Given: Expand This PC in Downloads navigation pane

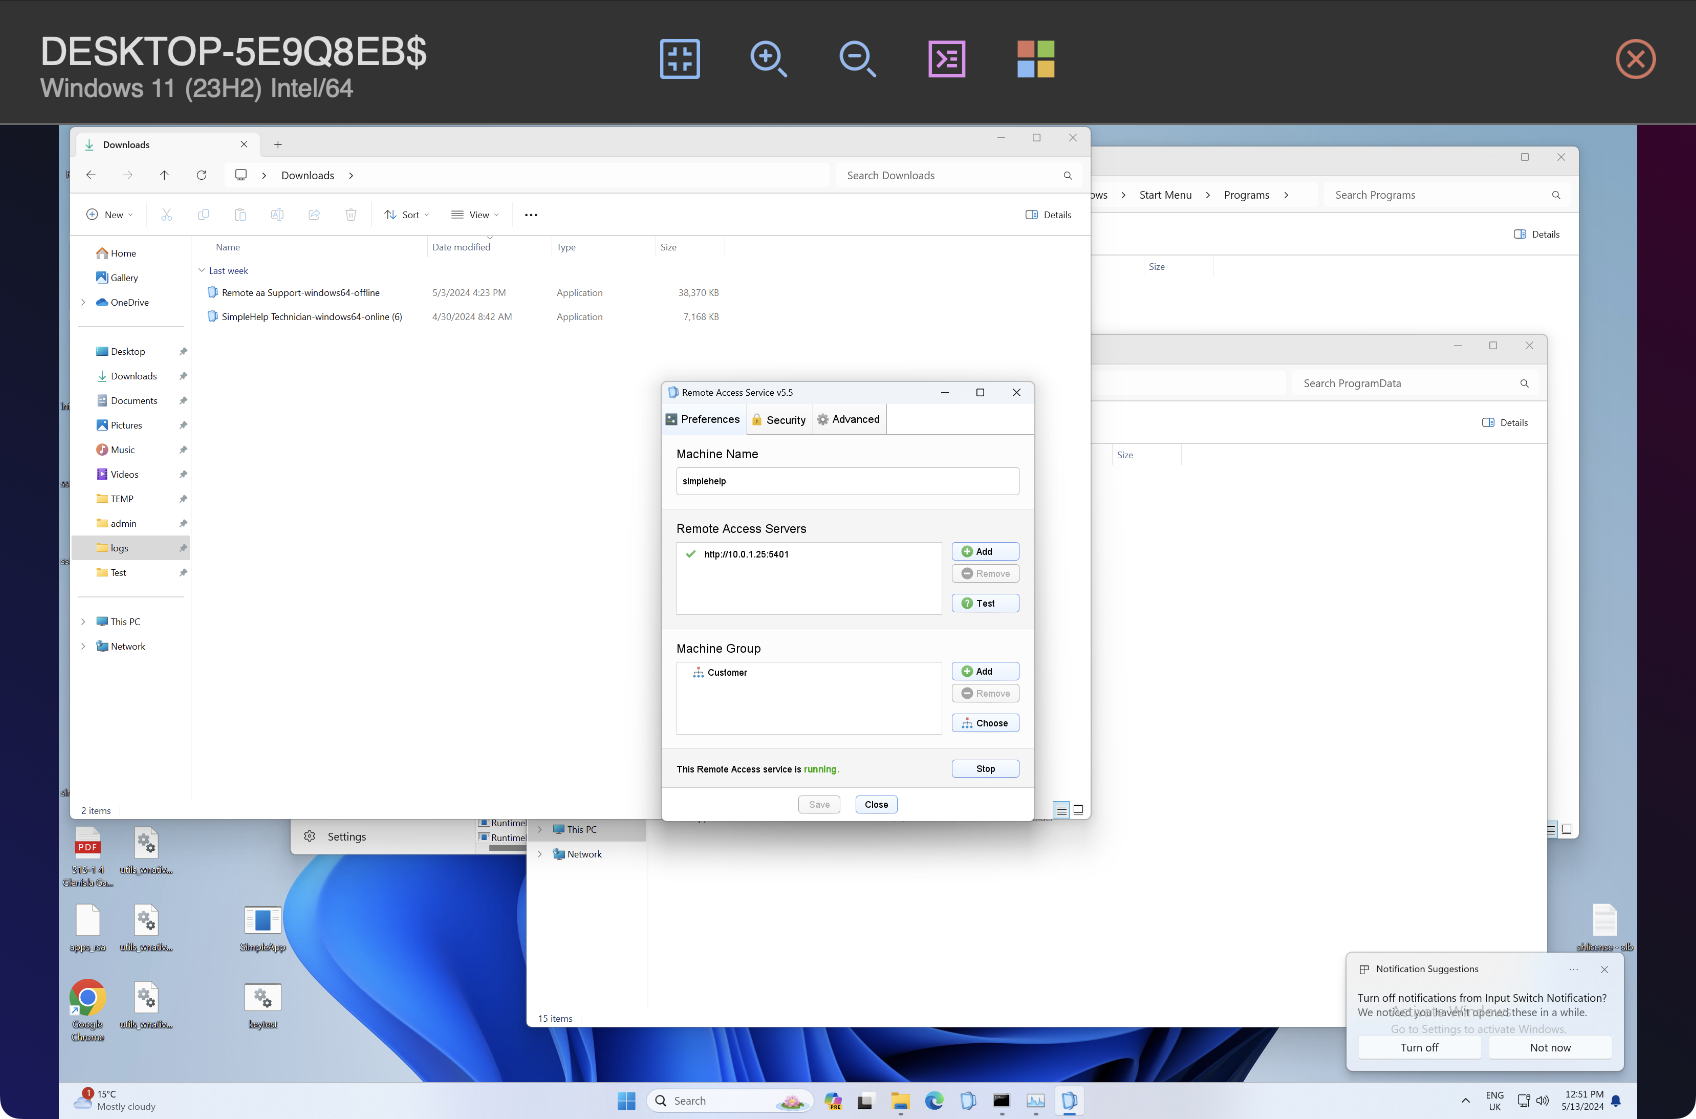Looking at the screenshot, I should click(83, 622).
